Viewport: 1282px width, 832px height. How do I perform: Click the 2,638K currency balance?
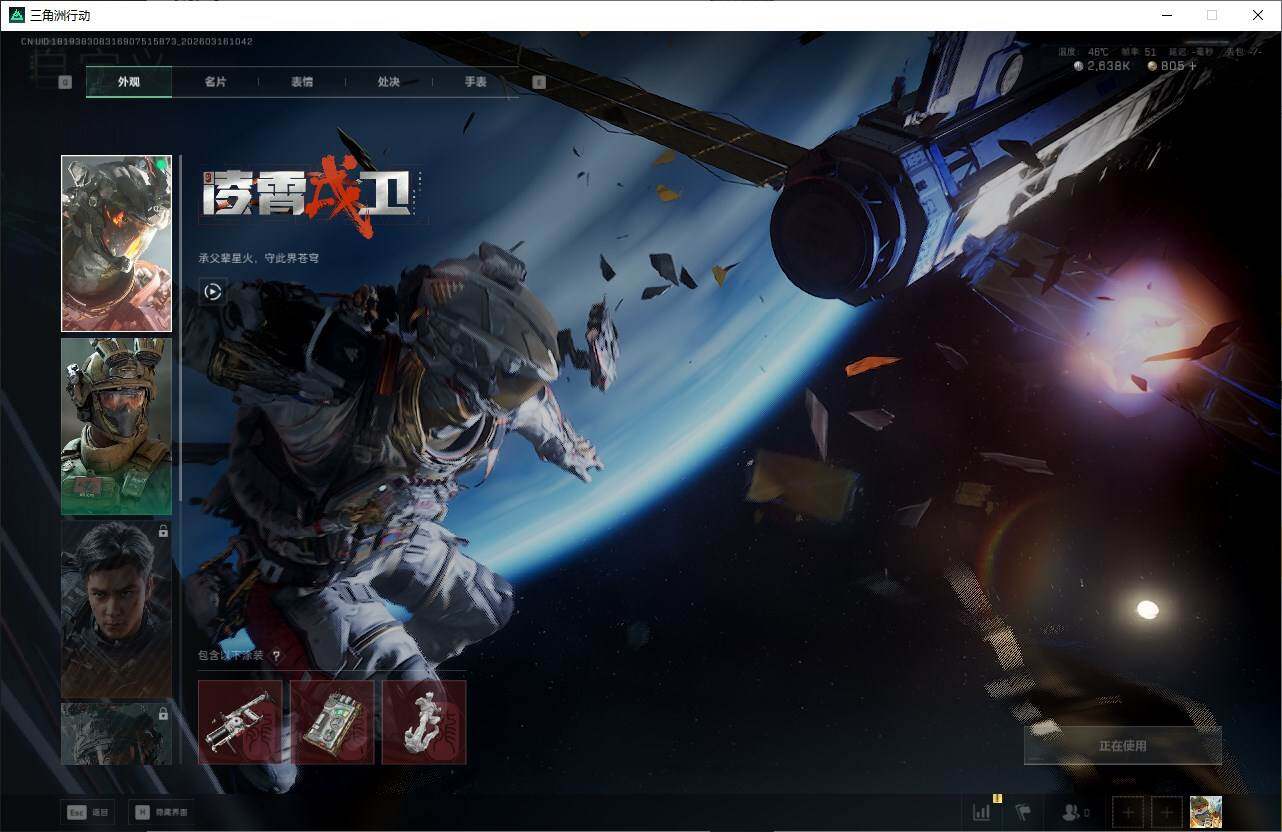[1102, 66]
